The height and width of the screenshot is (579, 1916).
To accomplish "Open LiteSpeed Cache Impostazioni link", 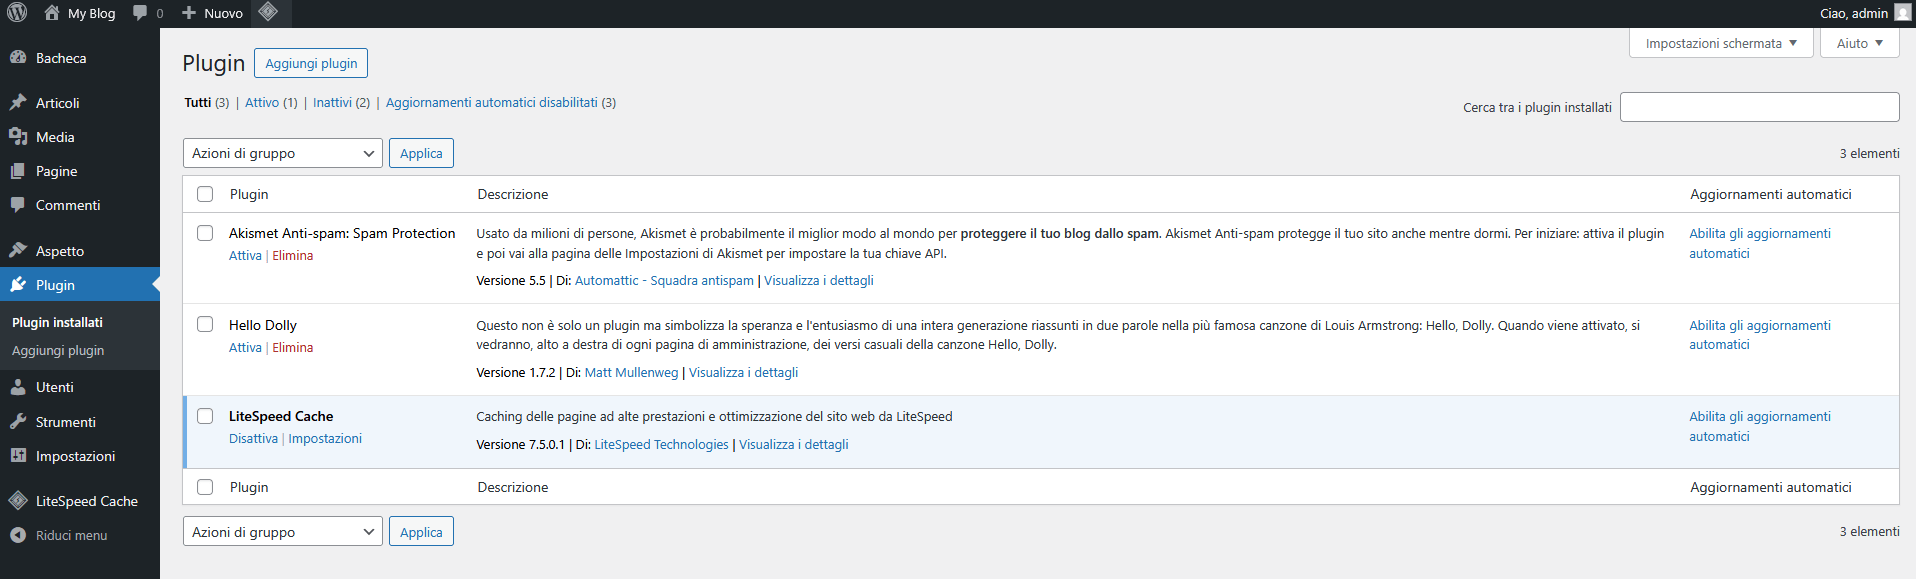I will pos(325,439).
